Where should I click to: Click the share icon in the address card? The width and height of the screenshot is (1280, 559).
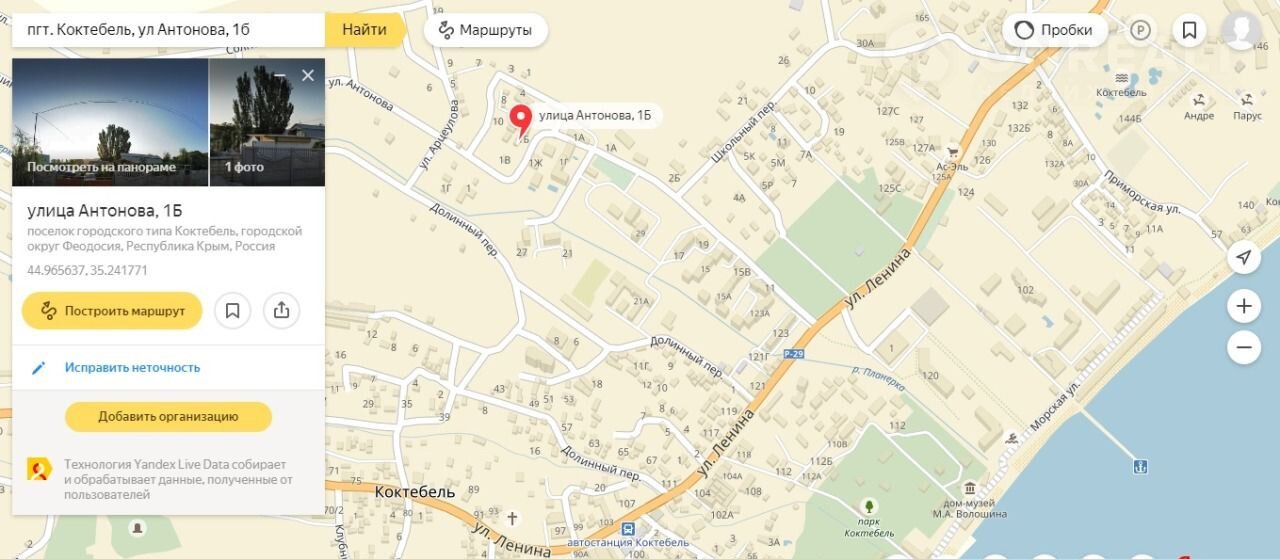tap(281, 311)
